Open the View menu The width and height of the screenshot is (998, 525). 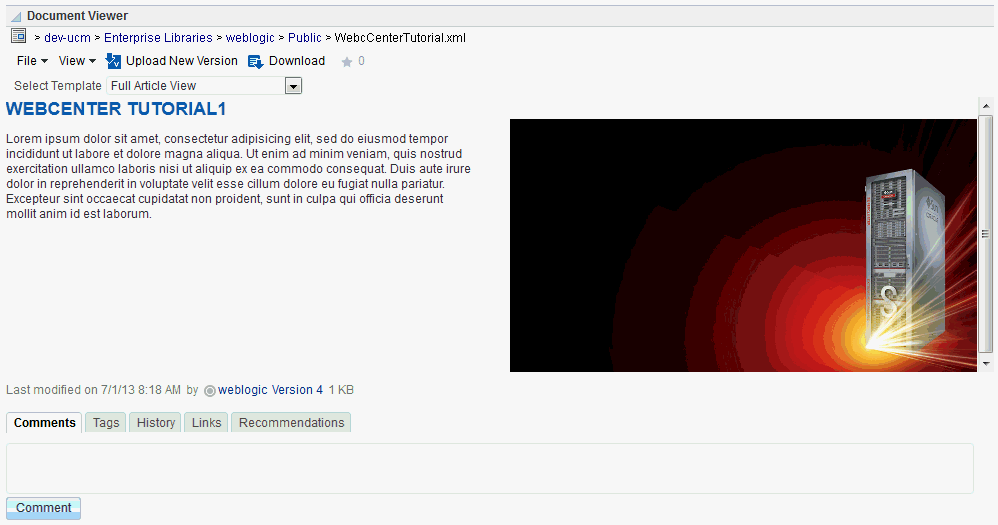(77, 61)
